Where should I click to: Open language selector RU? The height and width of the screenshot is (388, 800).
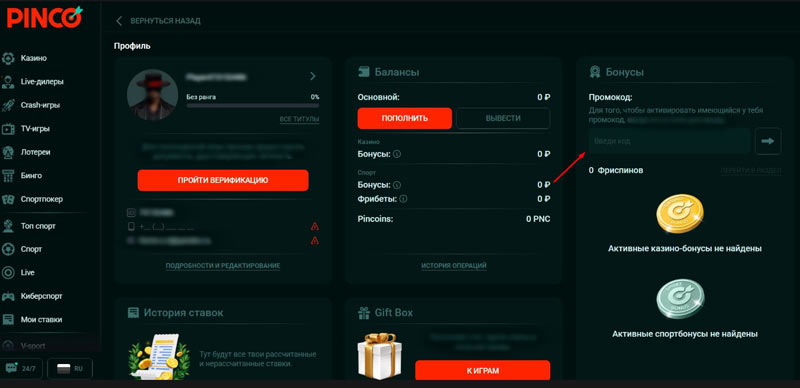click(x=70, y=369)
